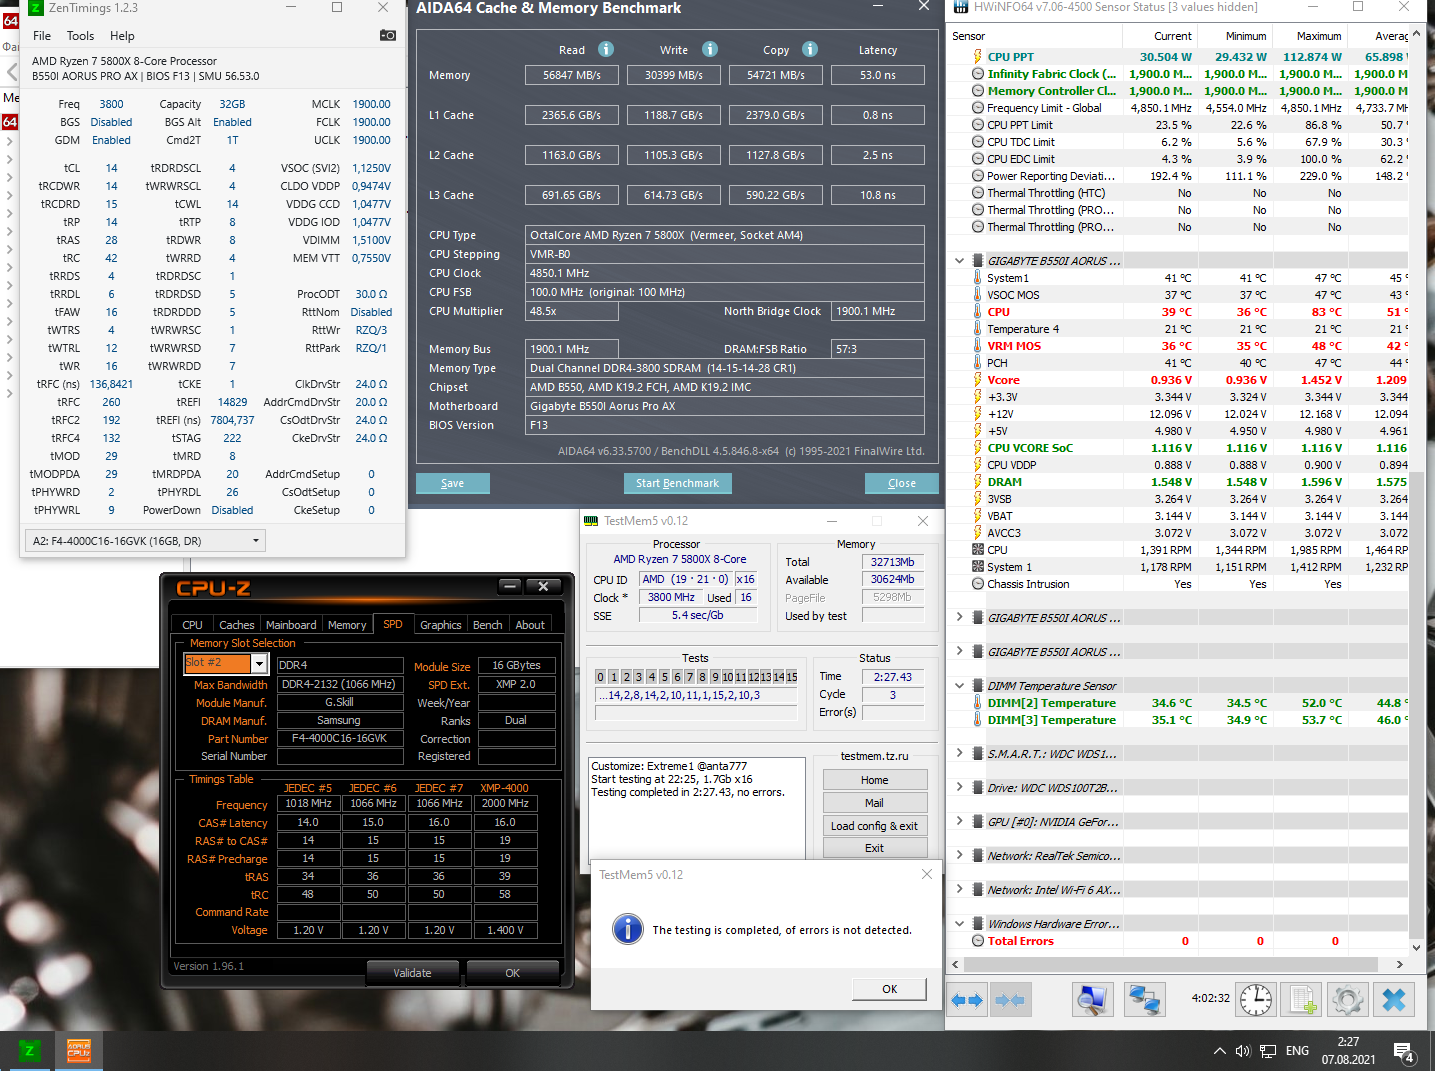The image size is (1435, 1071).
Task: Collapse the DIMM Temperature Sensor group
Action: coord(960,686)
